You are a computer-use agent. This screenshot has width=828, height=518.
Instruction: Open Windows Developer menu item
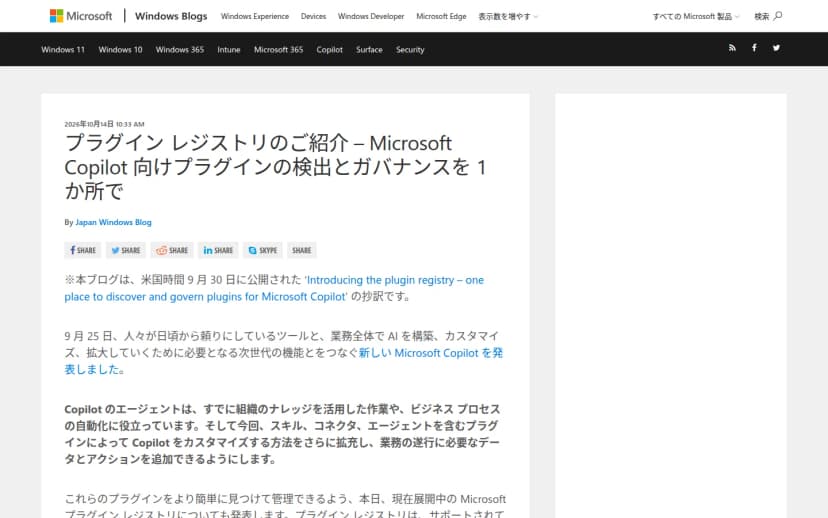tap(371, 16)
